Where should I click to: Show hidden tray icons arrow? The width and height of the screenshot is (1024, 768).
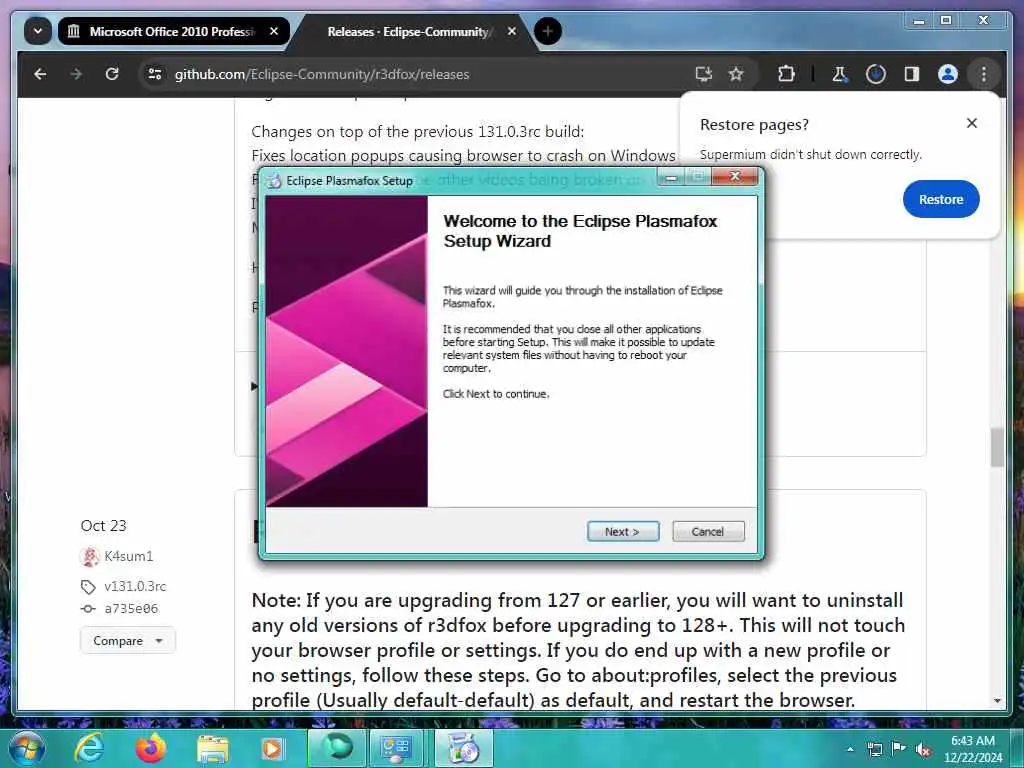[850, 749]
